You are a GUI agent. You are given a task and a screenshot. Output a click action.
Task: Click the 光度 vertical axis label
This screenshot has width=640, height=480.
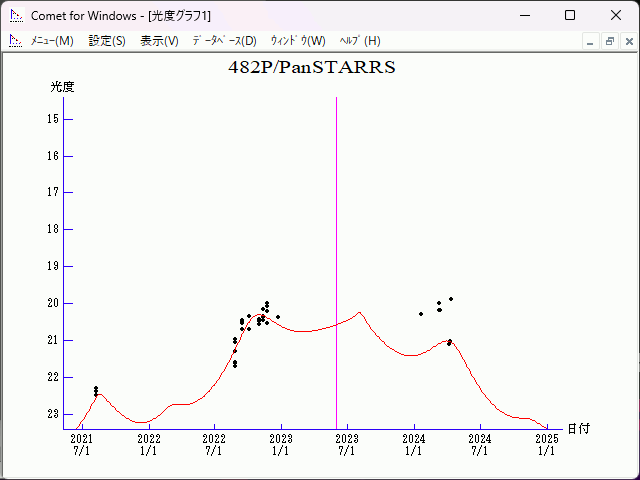pos(63,87)
